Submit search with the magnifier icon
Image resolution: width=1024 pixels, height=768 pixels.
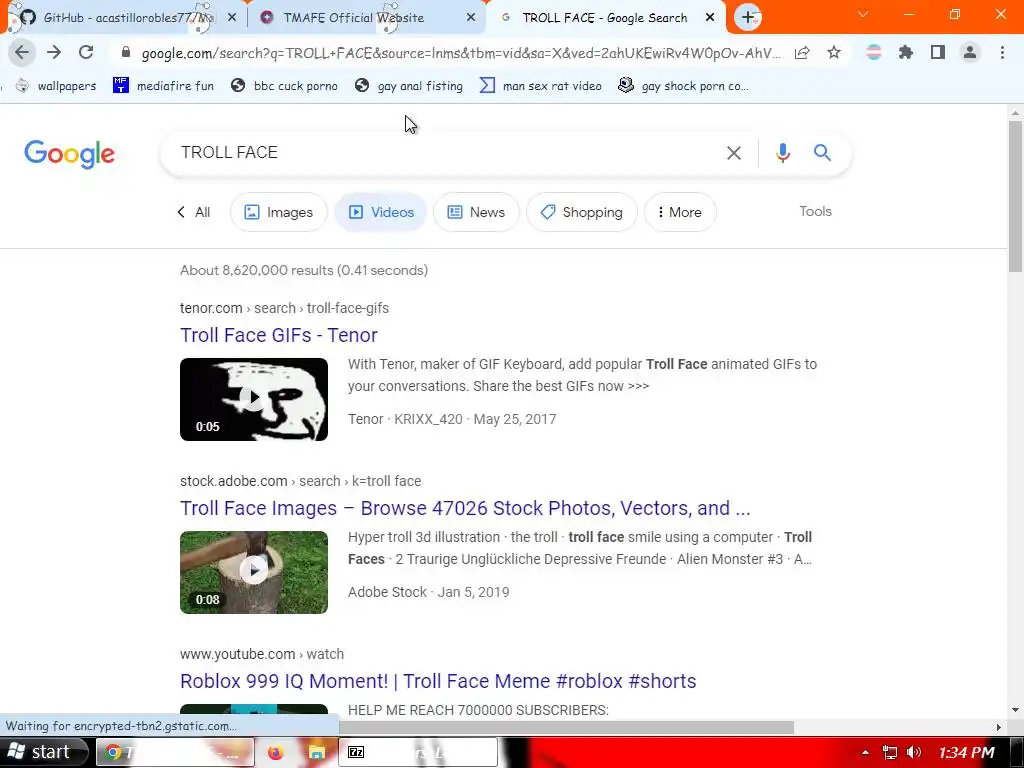[822, 153]
